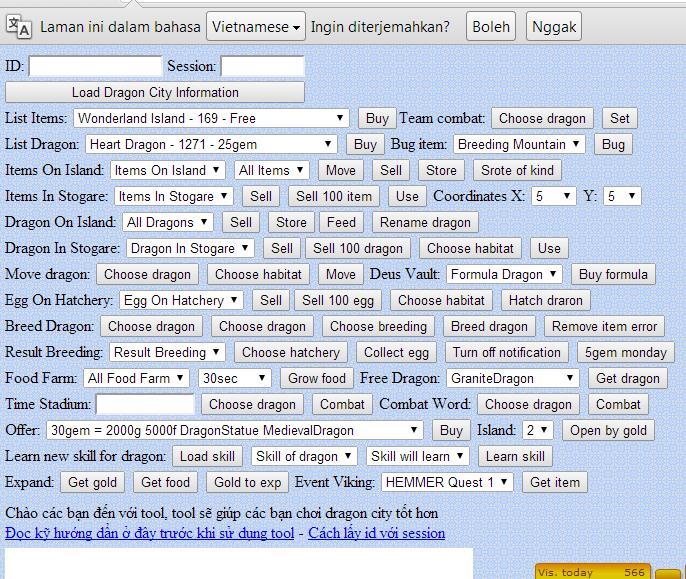The width and height of the screenshot is (686, 579).
Task: Focus the ID input field
Action: (95, 66)
